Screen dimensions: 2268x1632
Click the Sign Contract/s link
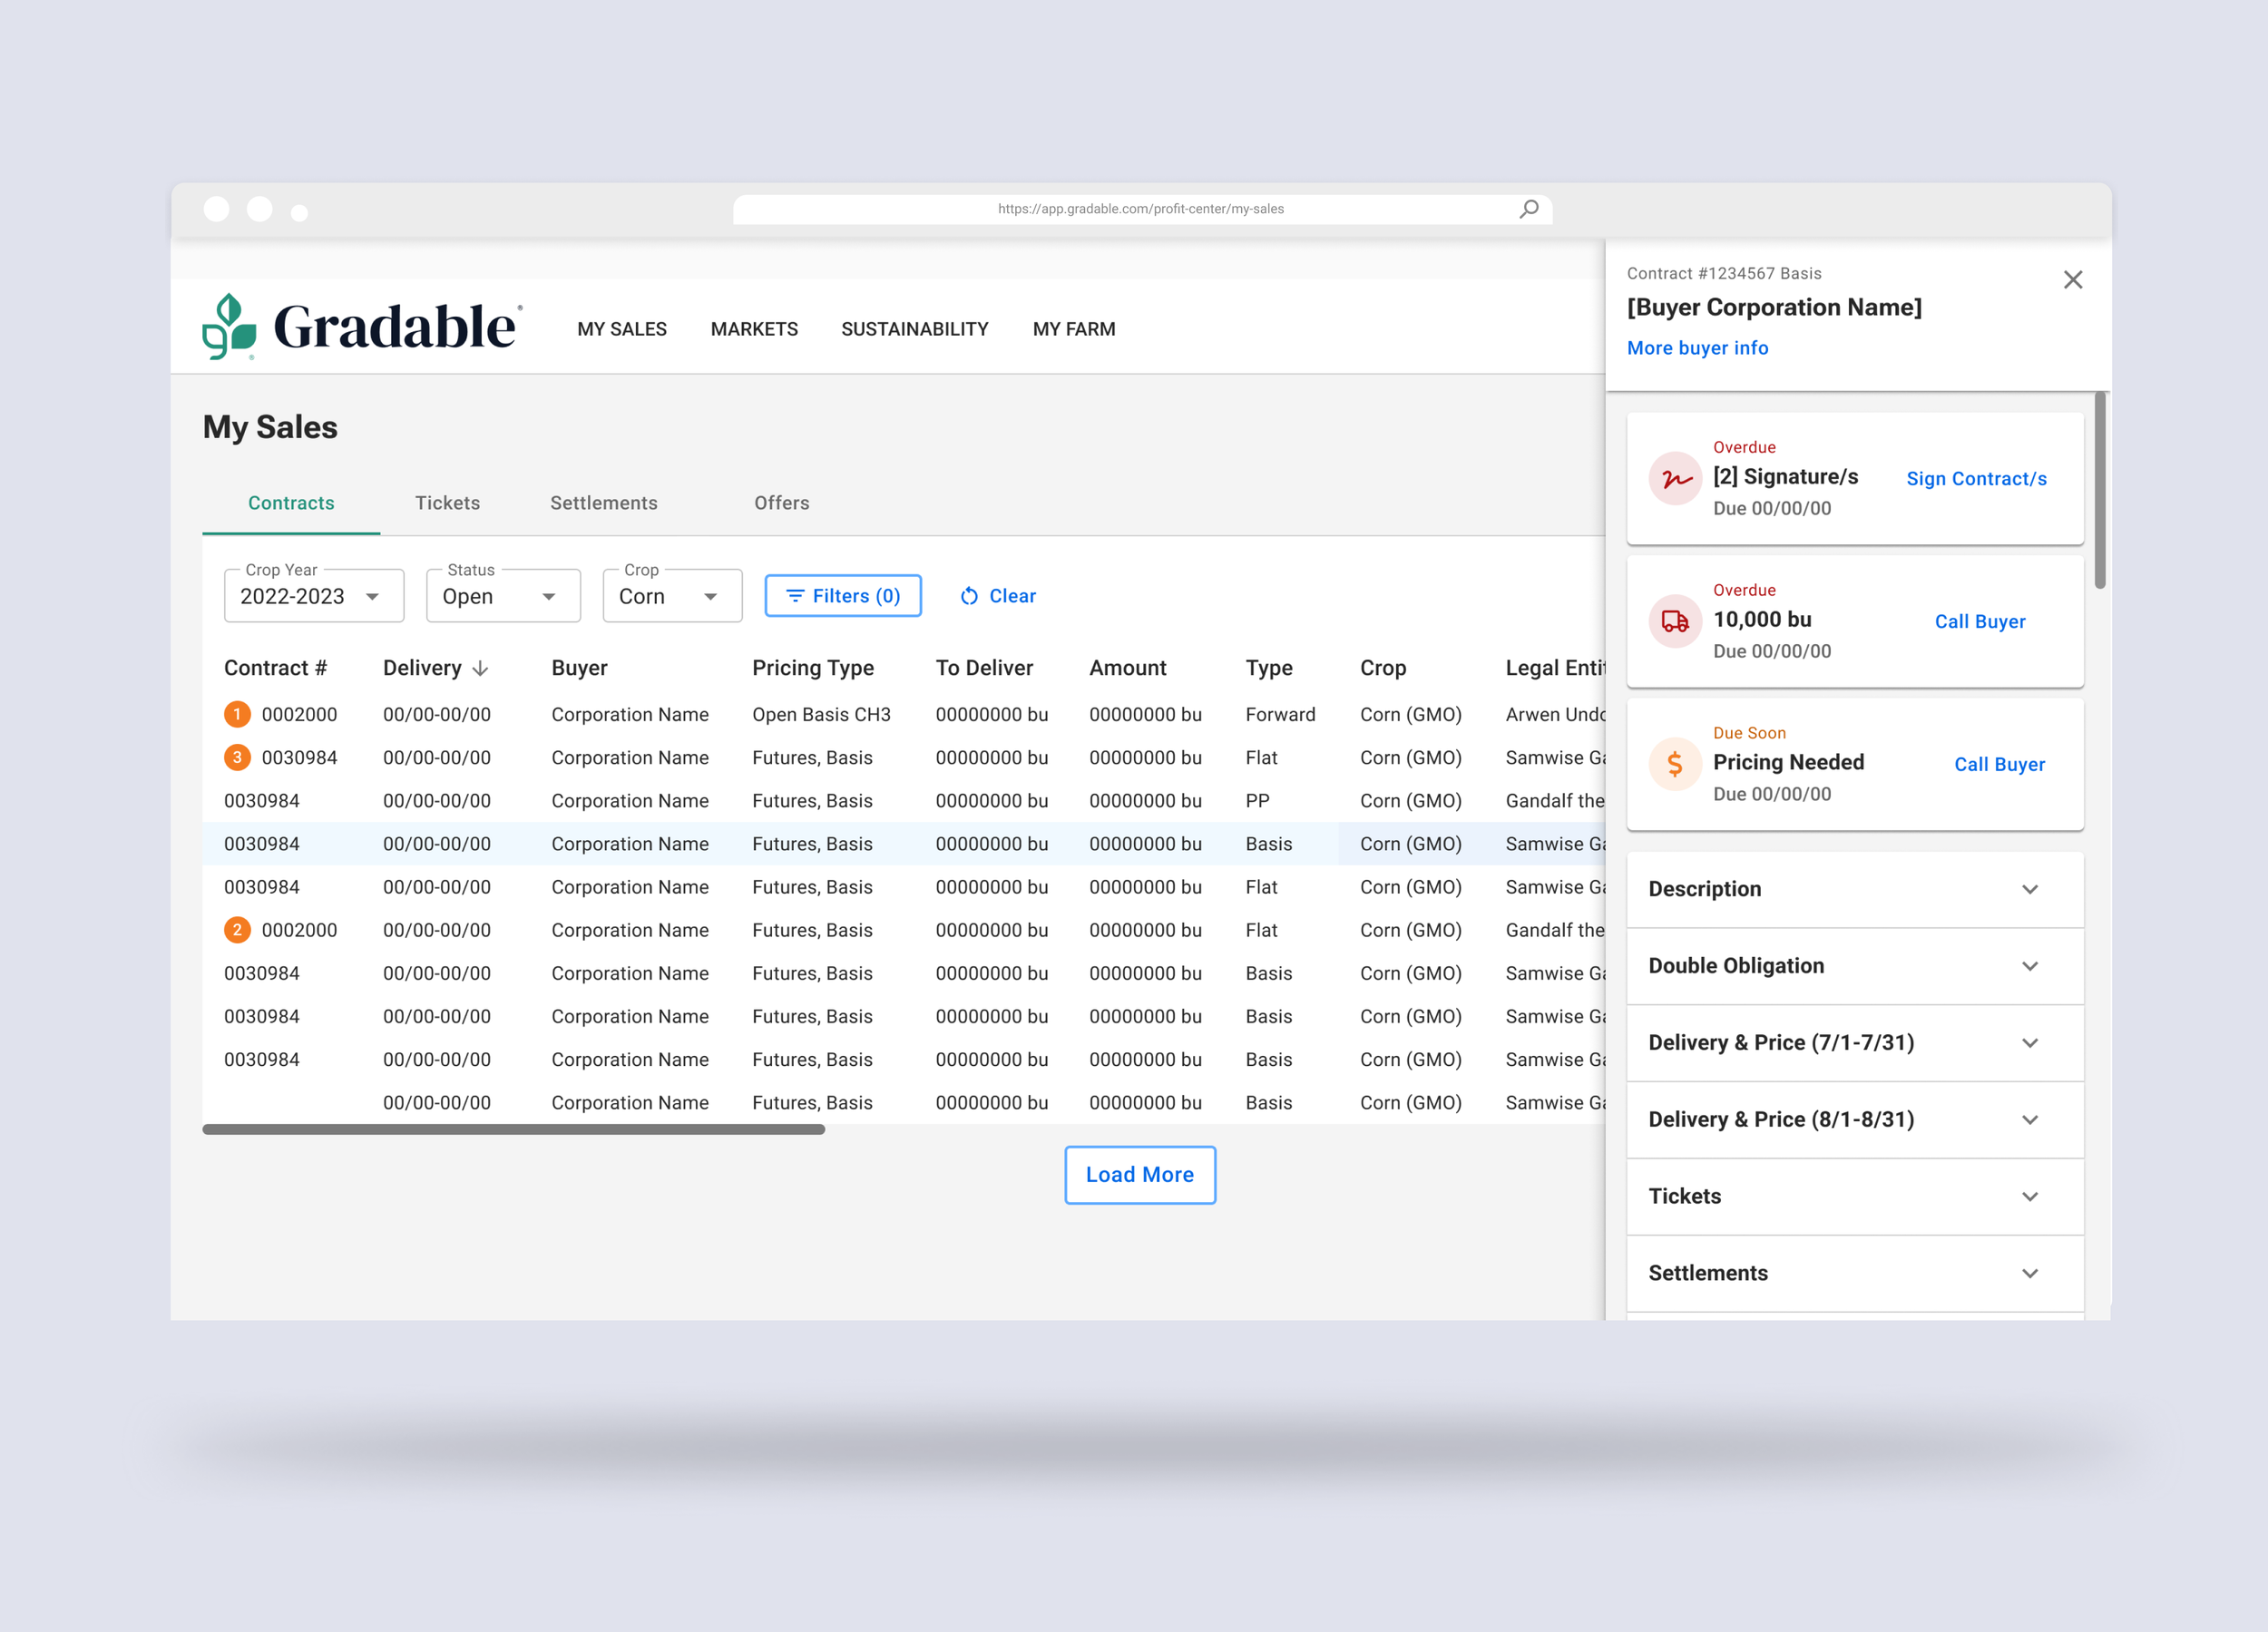pos(1975,479)
